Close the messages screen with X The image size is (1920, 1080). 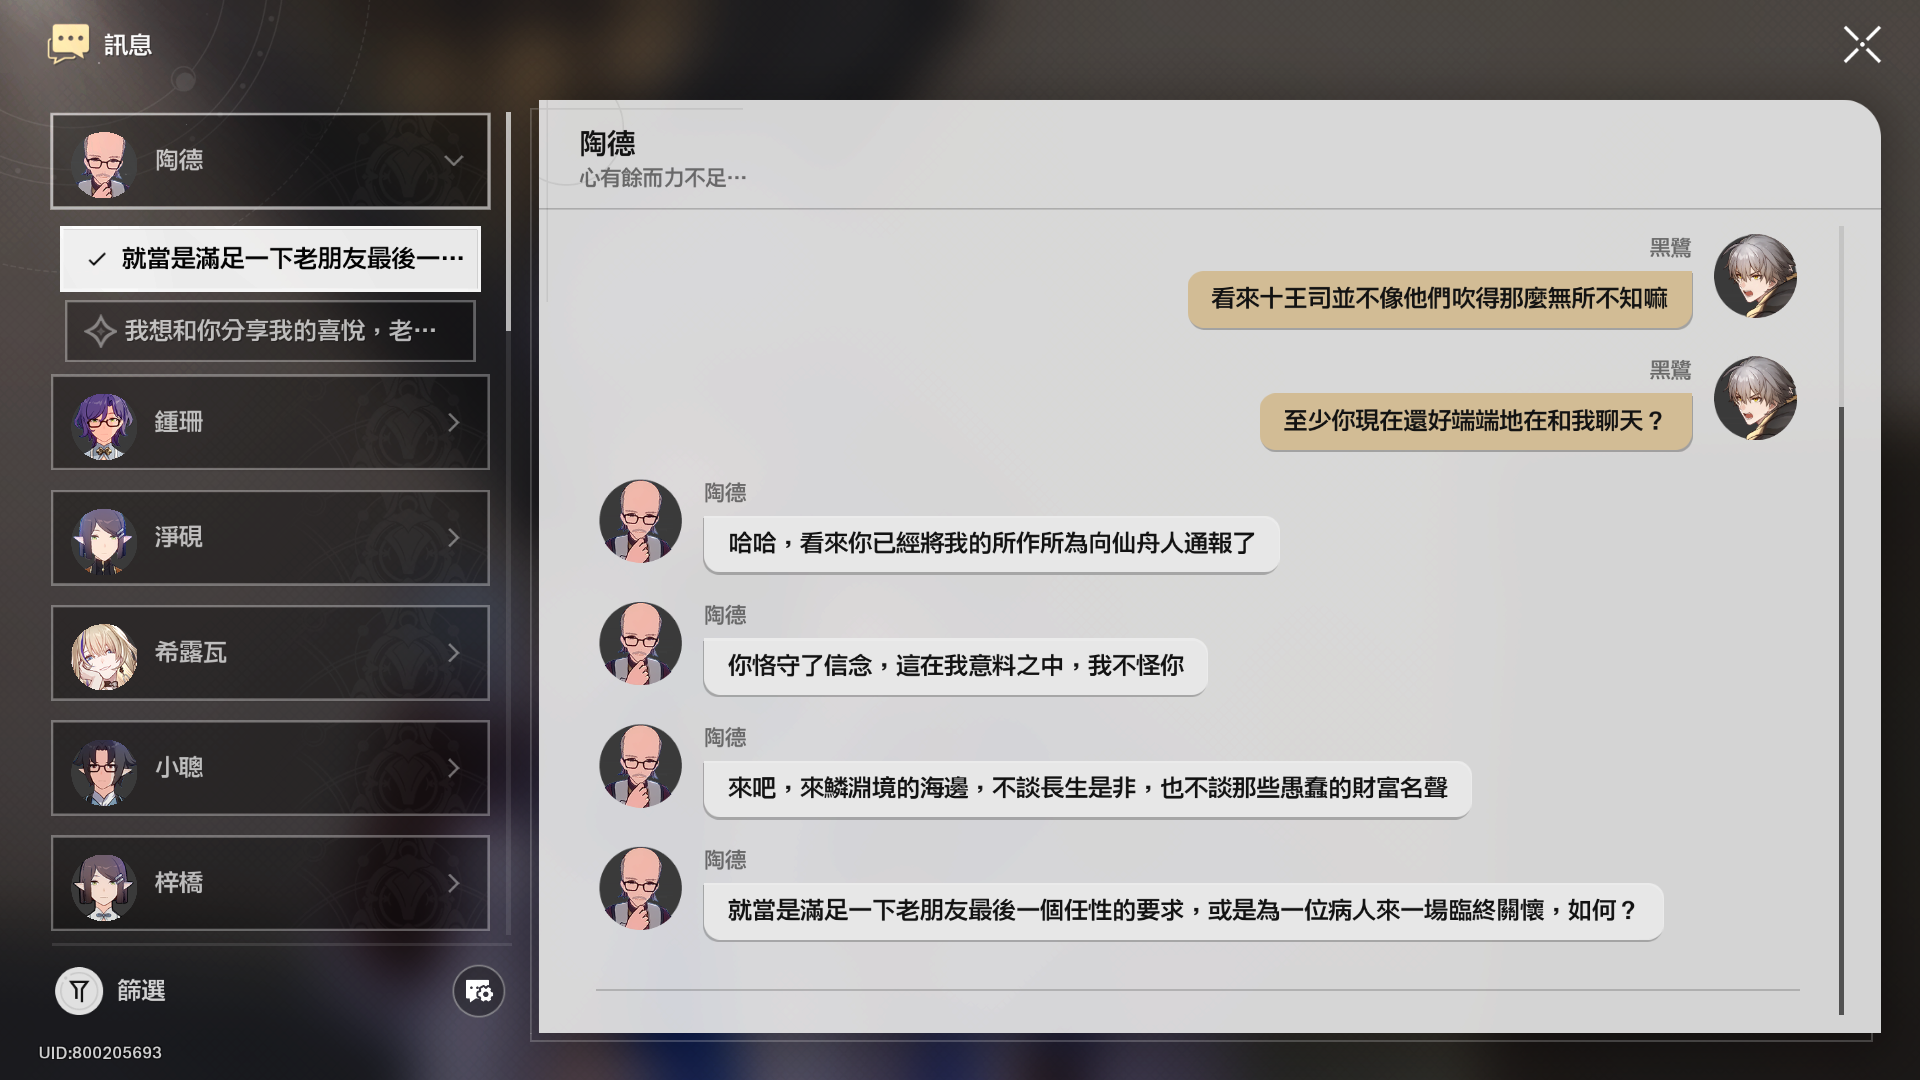tap(1862, 45)
